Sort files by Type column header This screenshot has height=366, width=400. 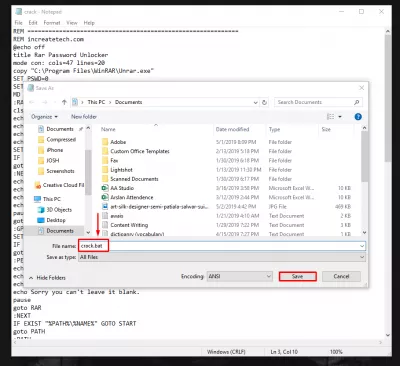274,129
